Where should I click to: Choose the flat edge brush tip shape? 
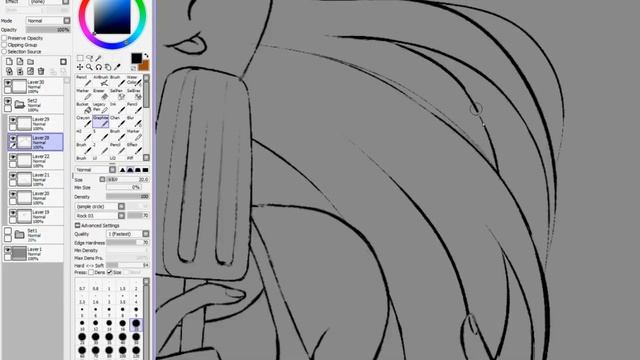(145, 169)
